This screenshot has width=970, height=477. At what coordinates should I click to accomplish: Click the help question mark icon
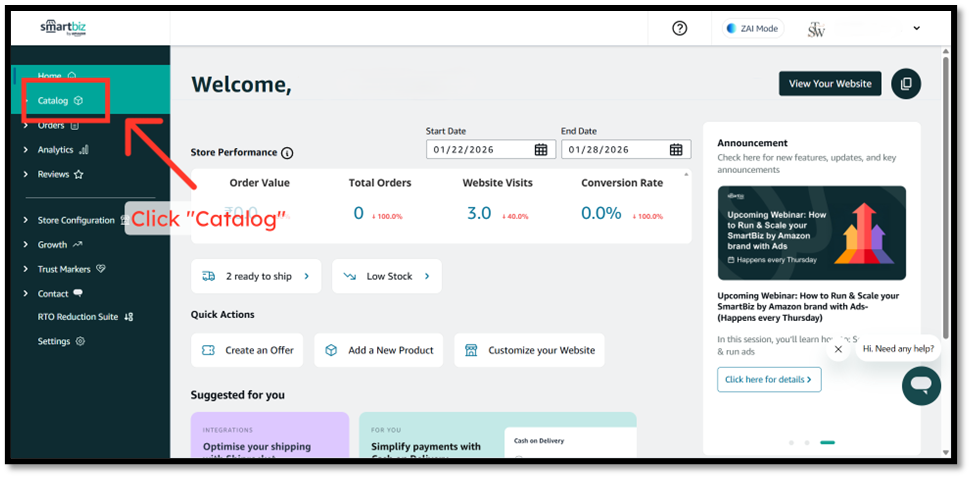click(x=680, y=28)
